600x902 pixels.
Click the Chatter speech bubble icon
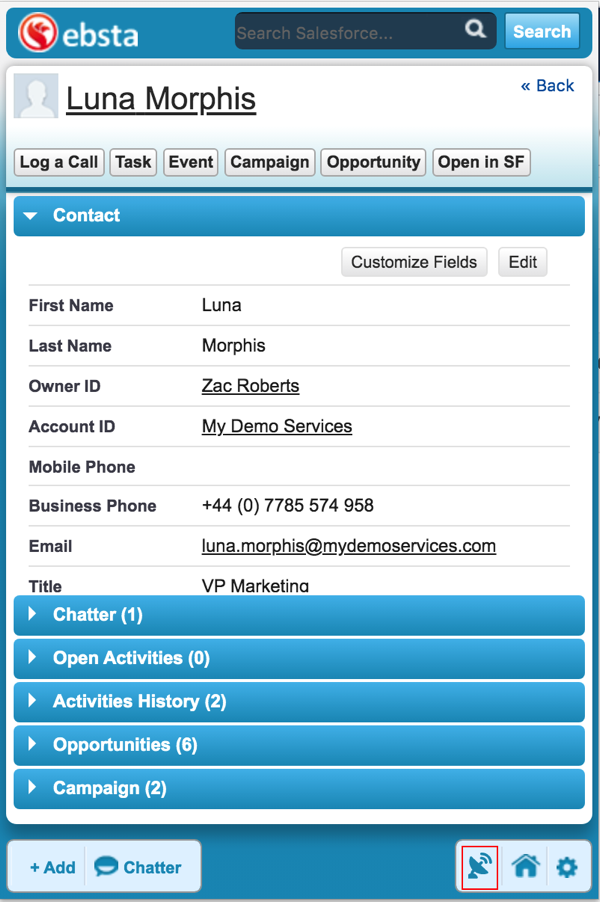(106, 866)
